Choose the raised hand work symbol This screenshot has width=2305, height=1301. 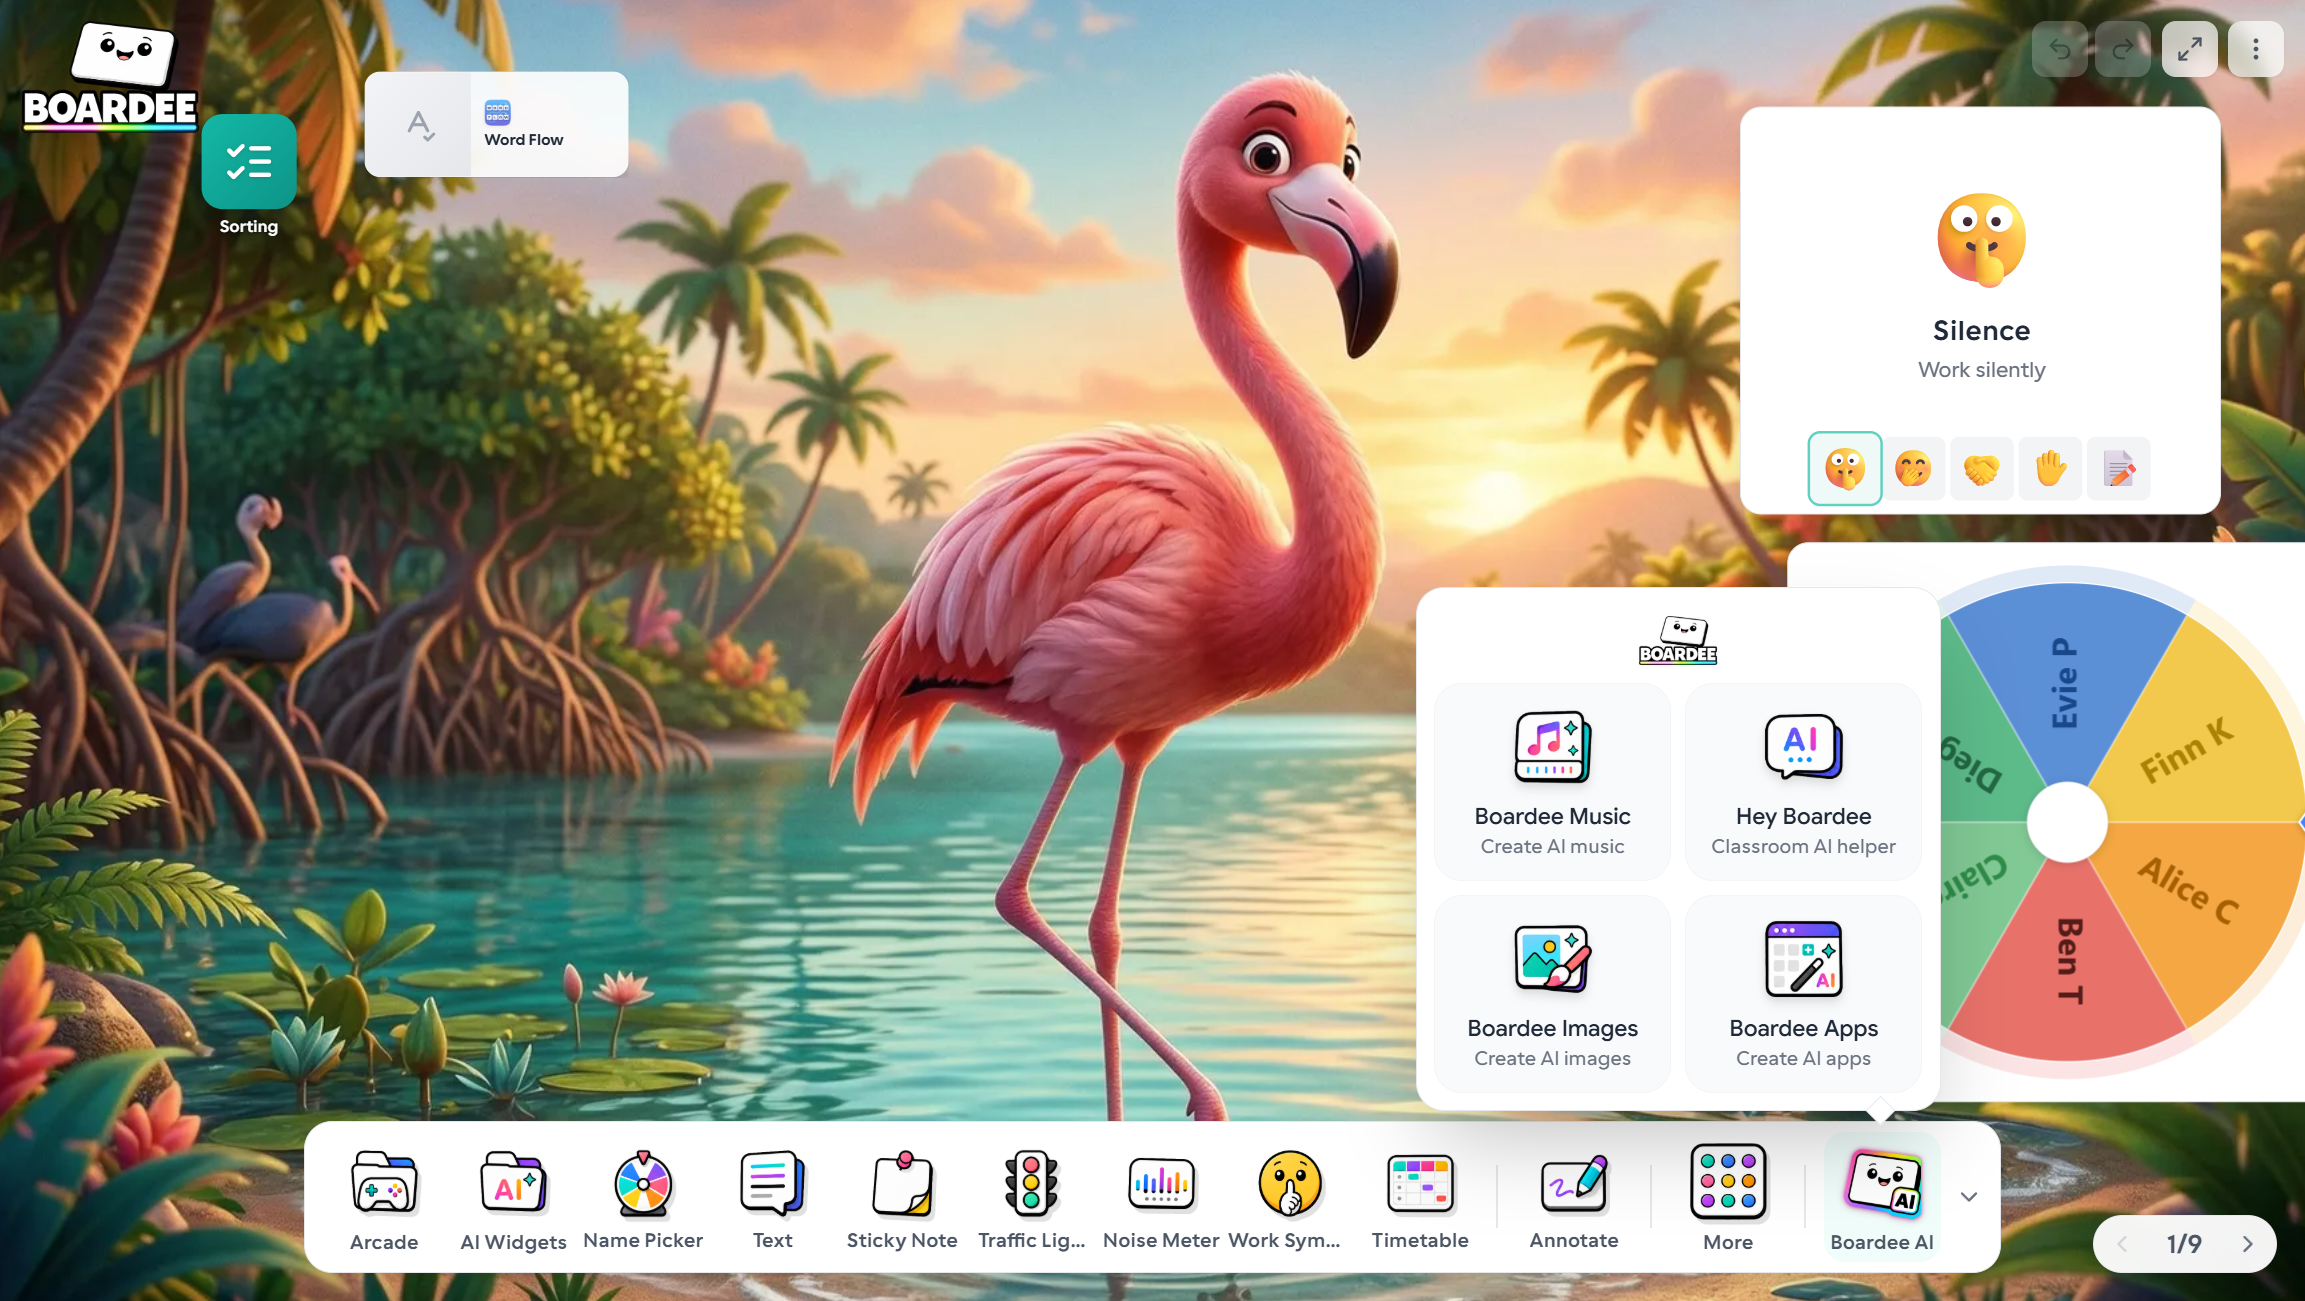pyautogui.click(x=2050, y=468)
